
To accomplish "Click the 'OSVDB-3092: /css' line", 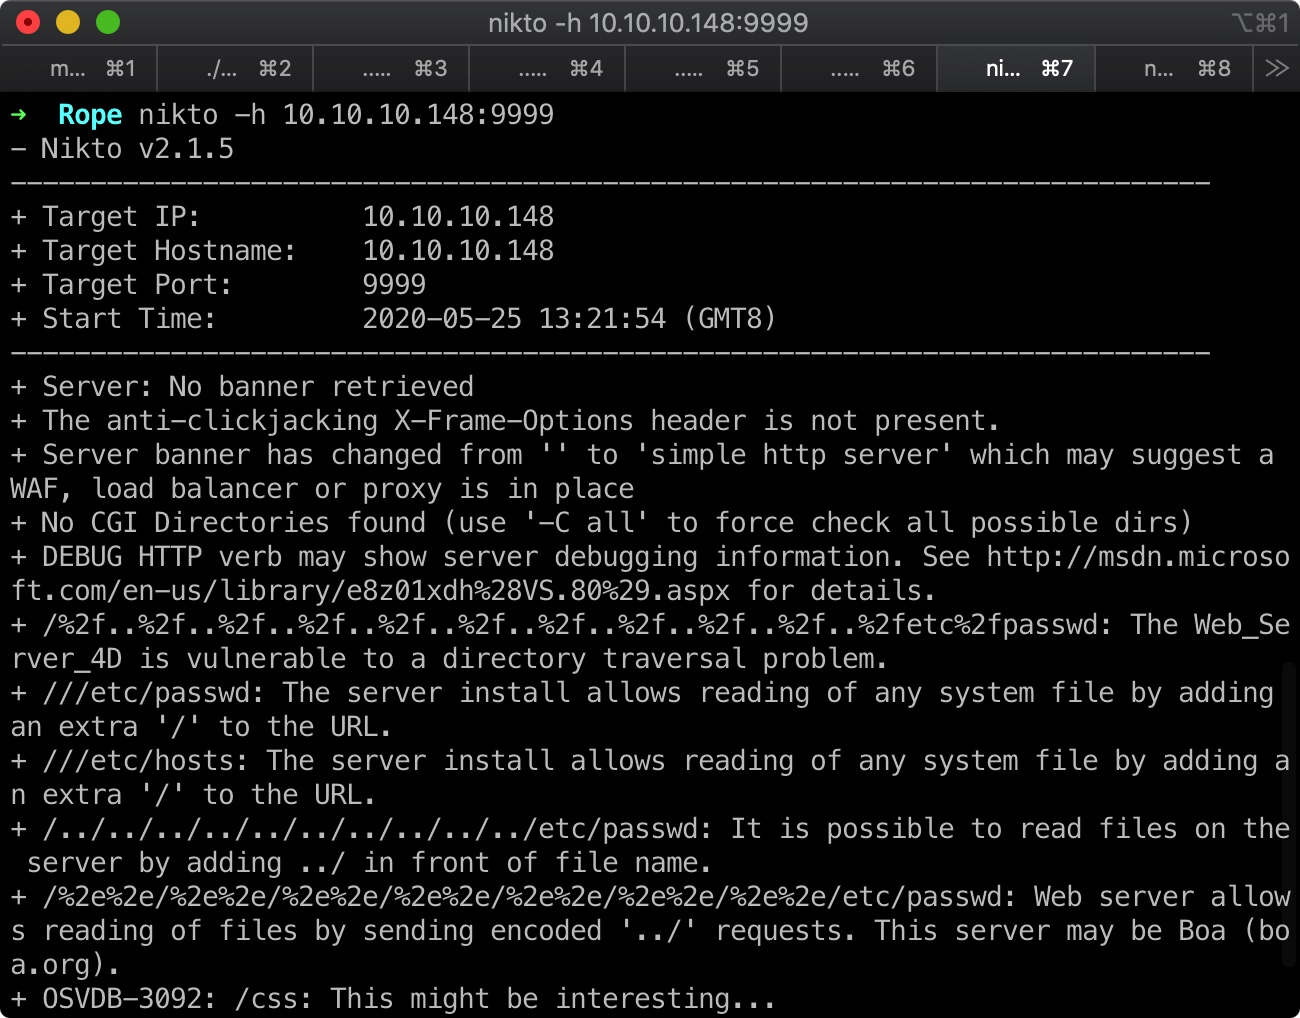I will click(x=393, y=999).
